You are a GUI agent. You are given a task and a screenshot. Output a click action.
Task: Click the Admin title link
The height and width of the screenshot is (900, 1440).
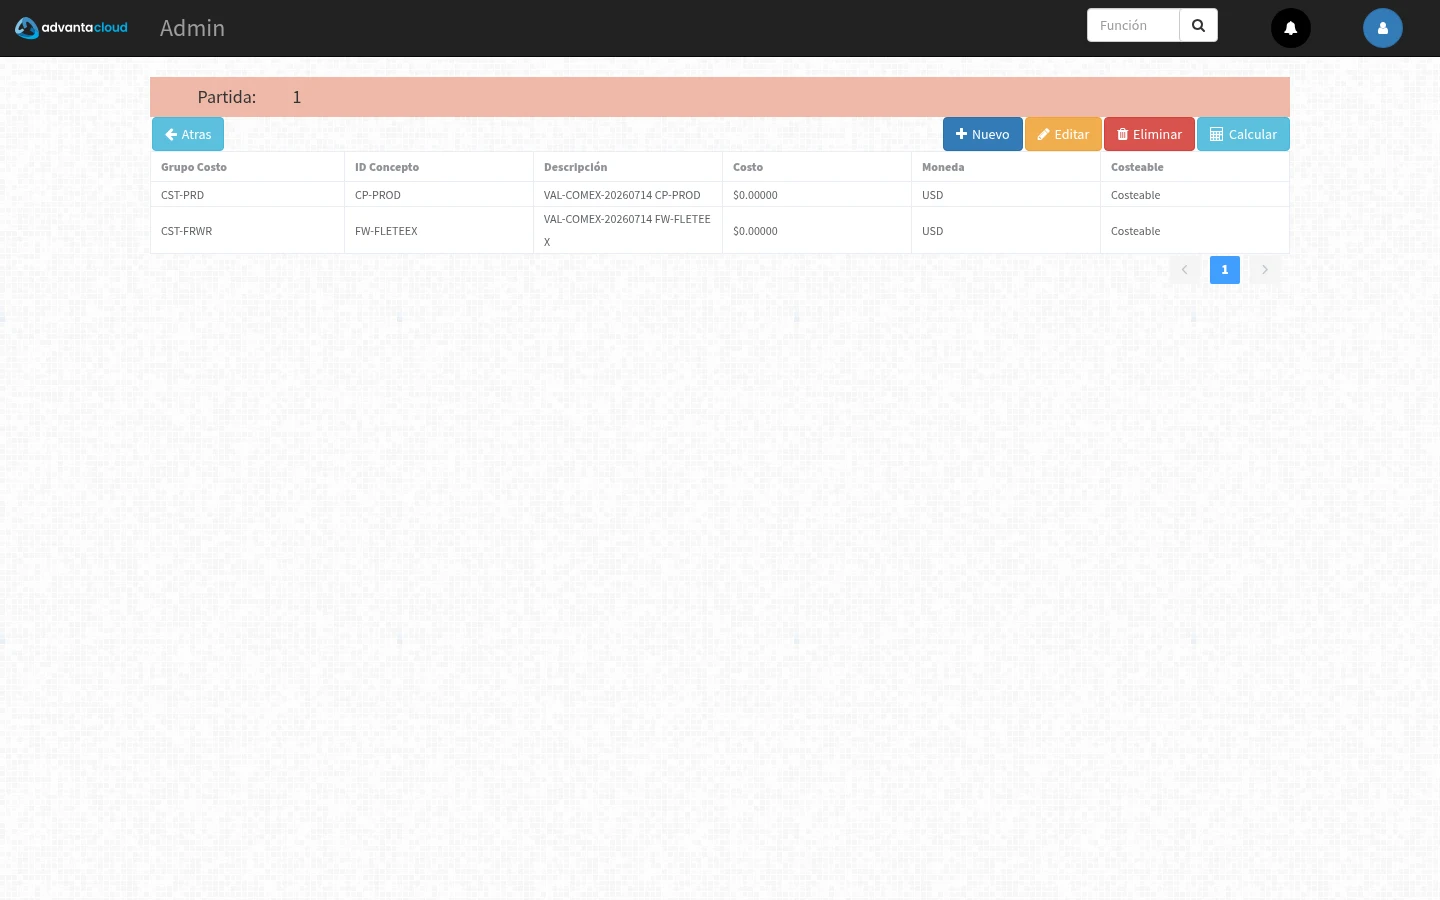[192, 28]
